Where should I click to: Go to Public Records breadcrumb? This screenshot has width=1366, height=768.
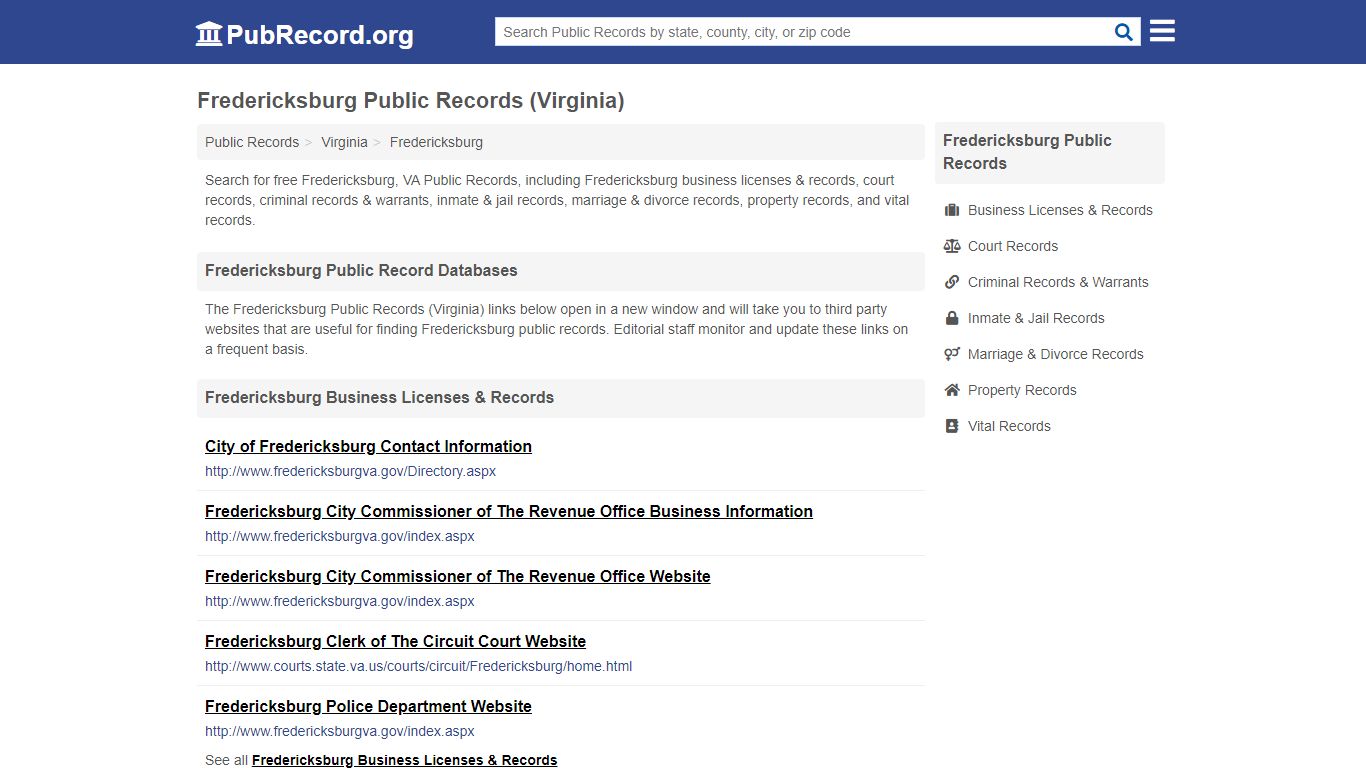click(252, 142)
